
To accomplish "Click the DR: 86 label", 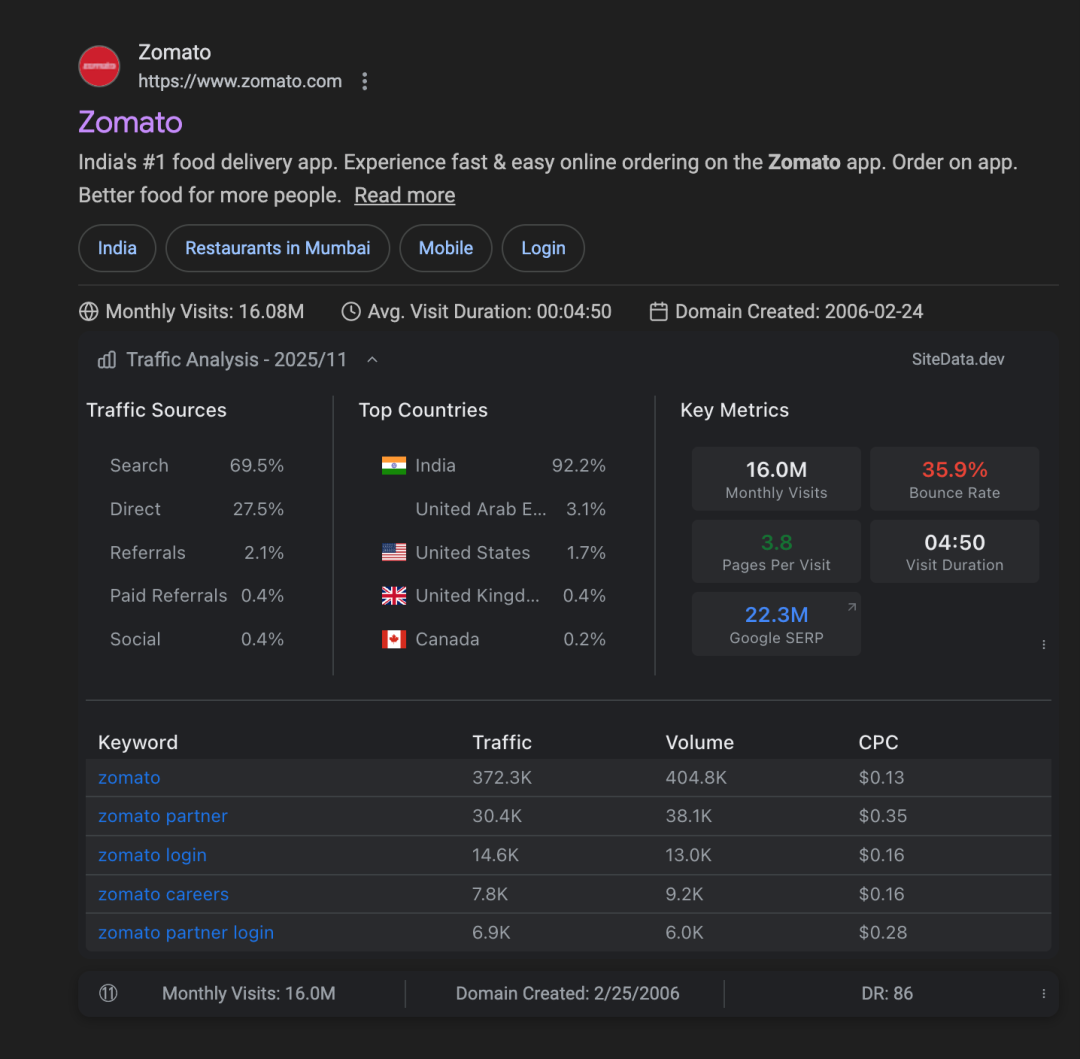I will point(886,993).
